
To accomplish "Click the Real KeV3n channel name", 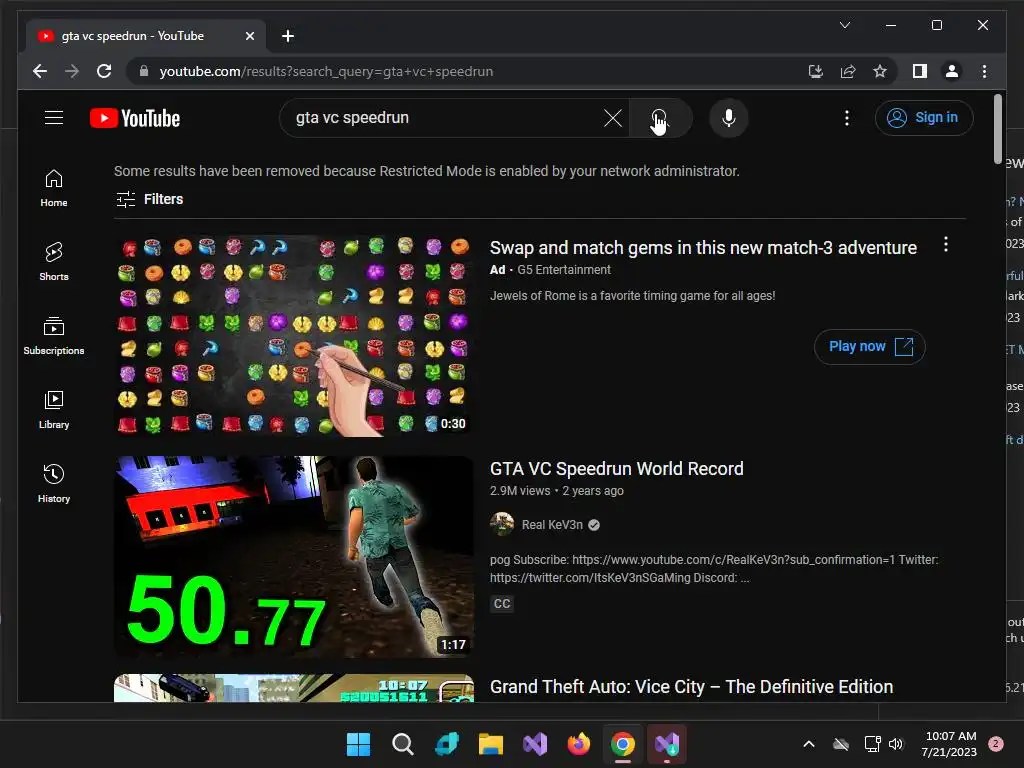I will pyautogui.click(x=552, y=525).
